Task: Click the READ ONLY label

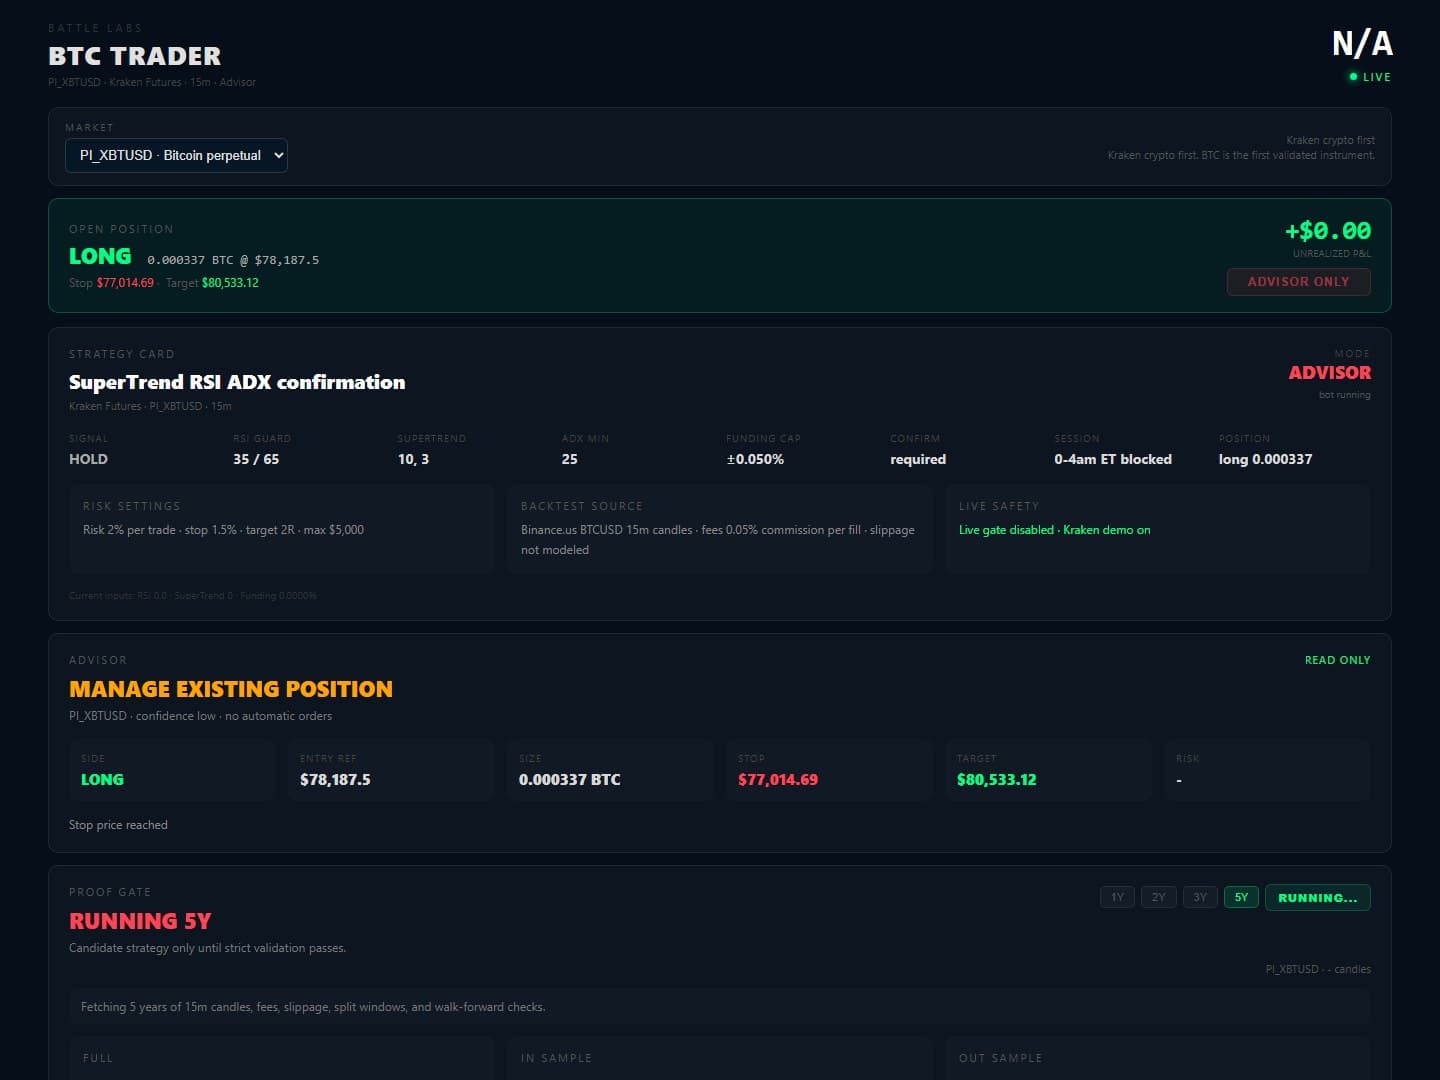Action: tap(1337, 660)
